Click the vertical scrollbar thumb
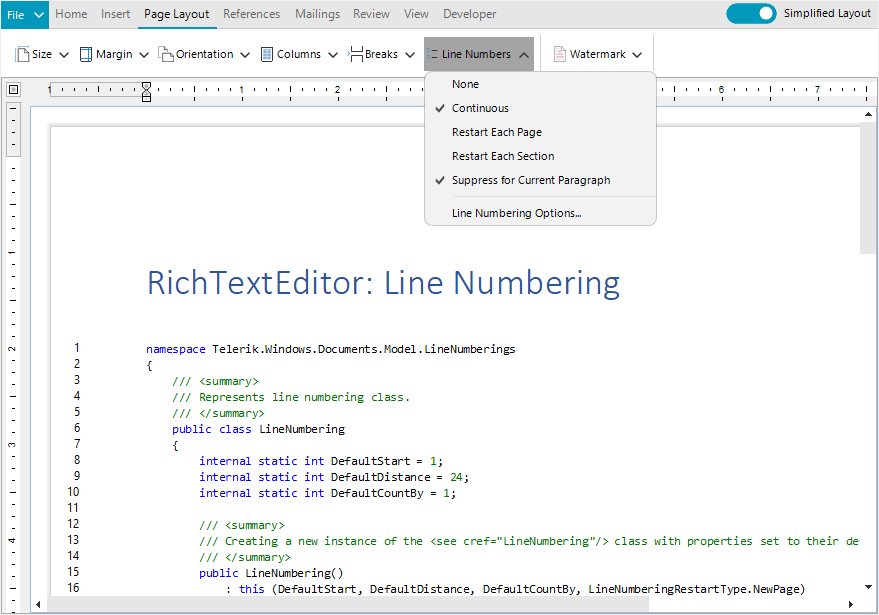 click(868, 188)
